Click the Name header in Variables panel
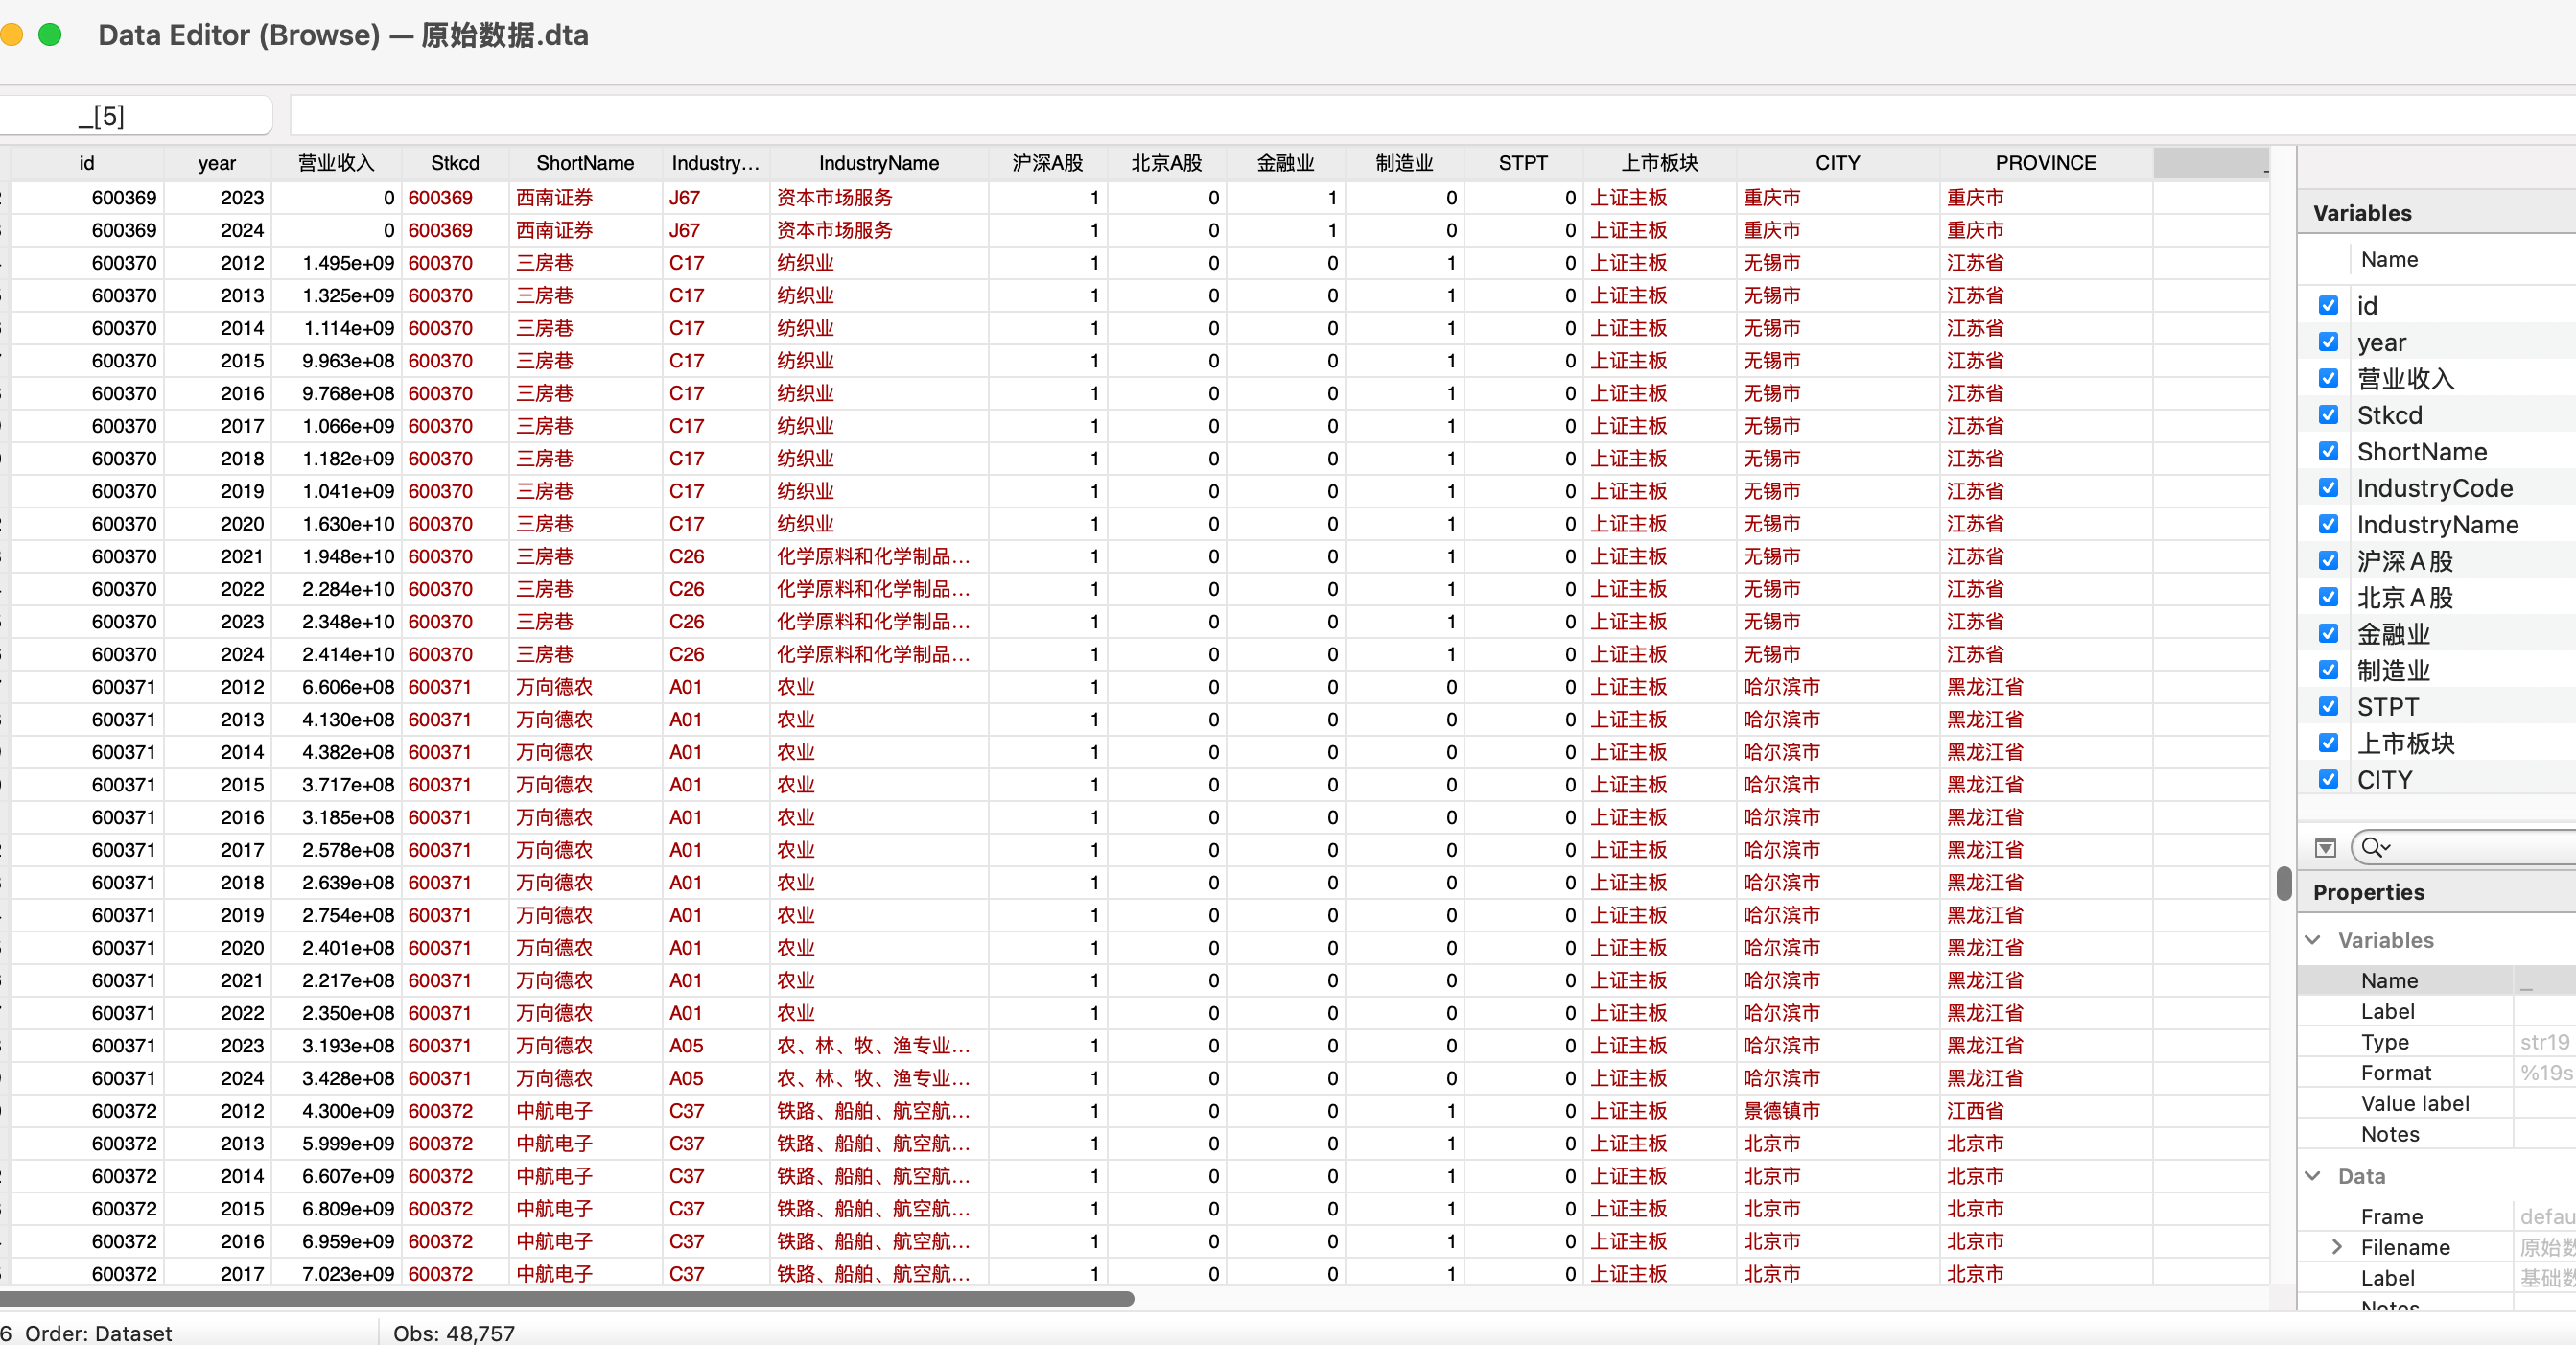The height and width of the screenshot is (1345, 2576). [x=2389, y=260]
